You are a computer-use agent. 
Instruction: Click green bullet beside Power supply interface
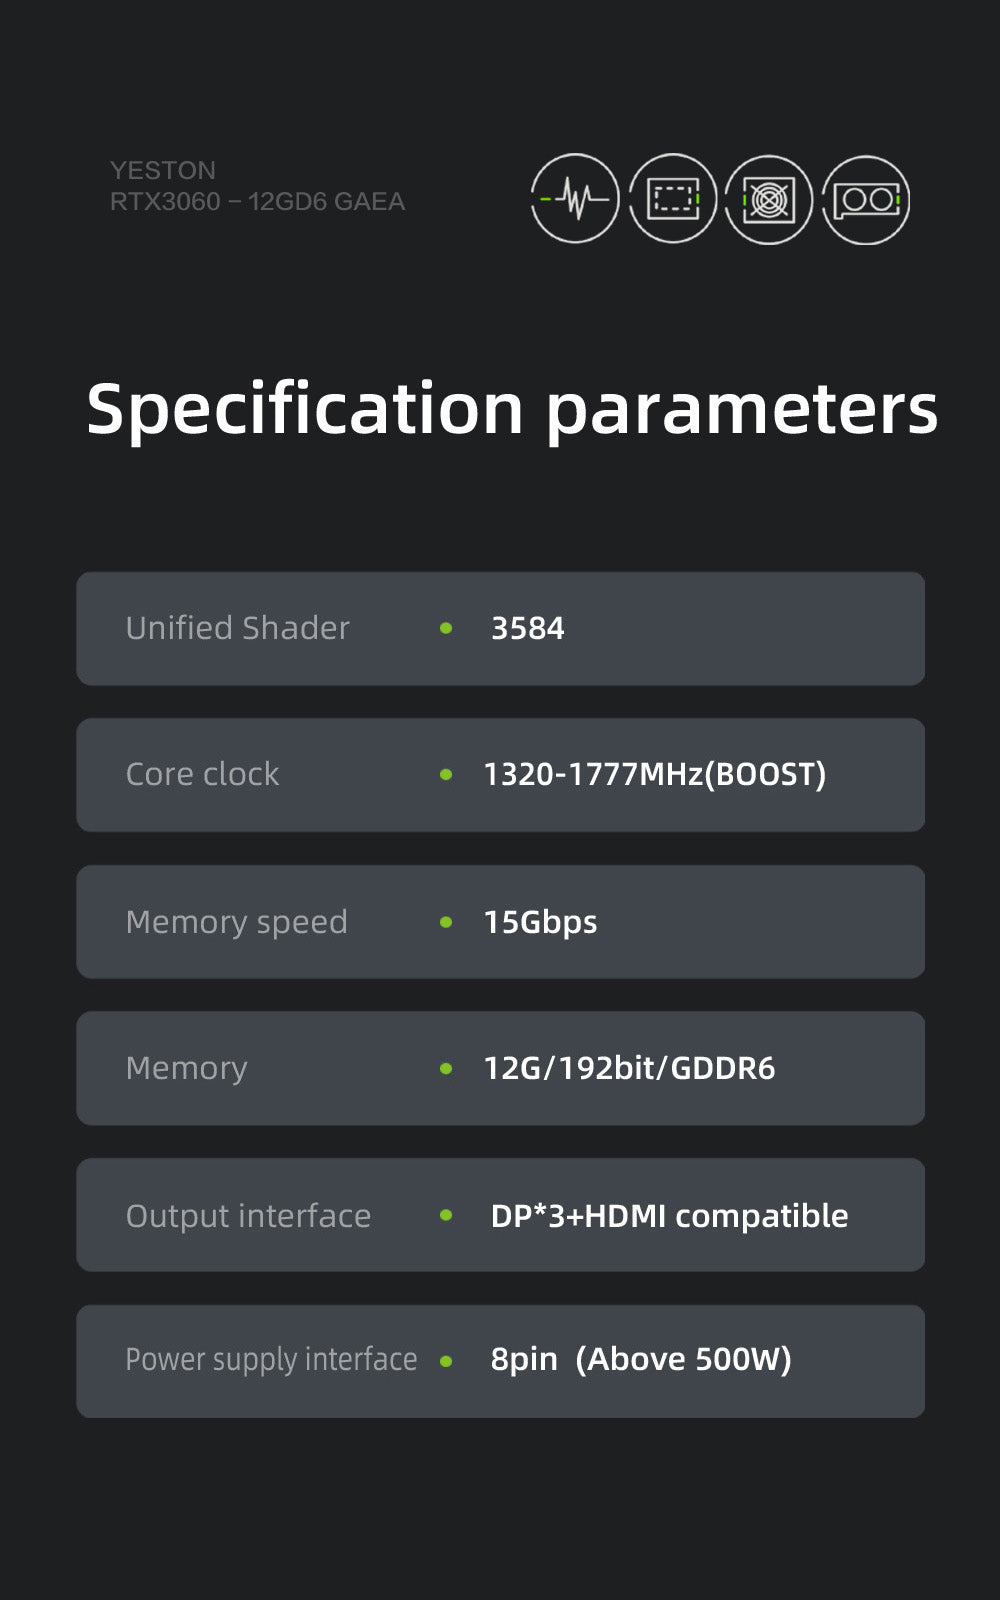[x=446, y=1361]
